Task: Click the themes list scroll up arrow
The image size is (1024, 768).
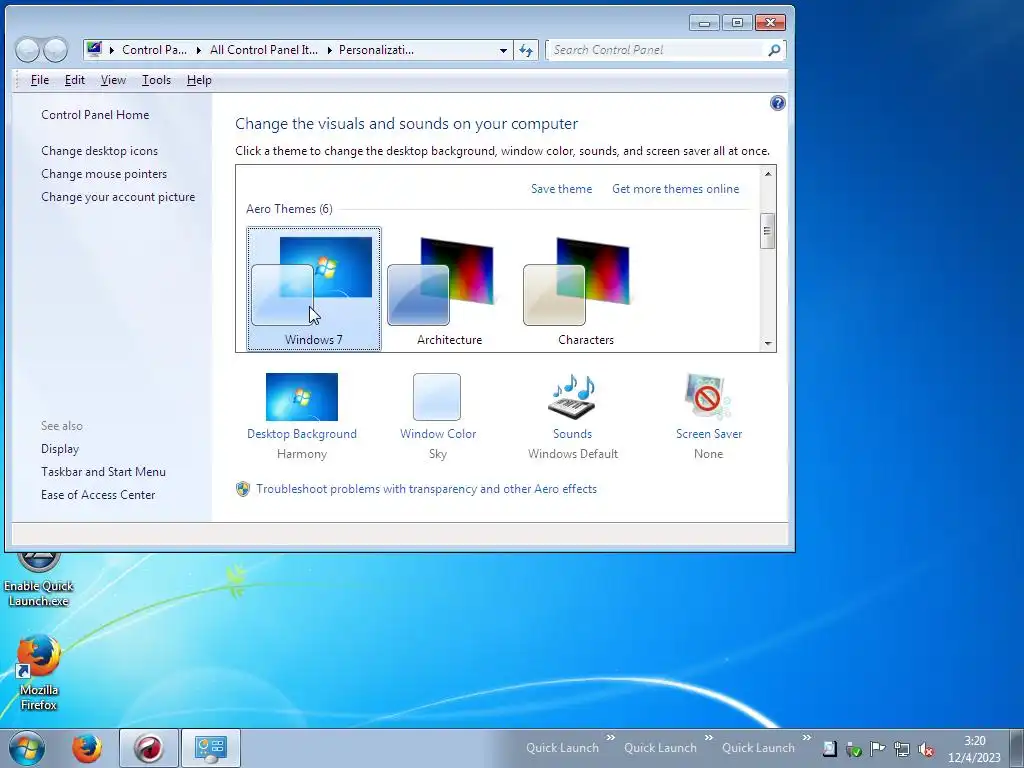Action: (x=768, y=174)
